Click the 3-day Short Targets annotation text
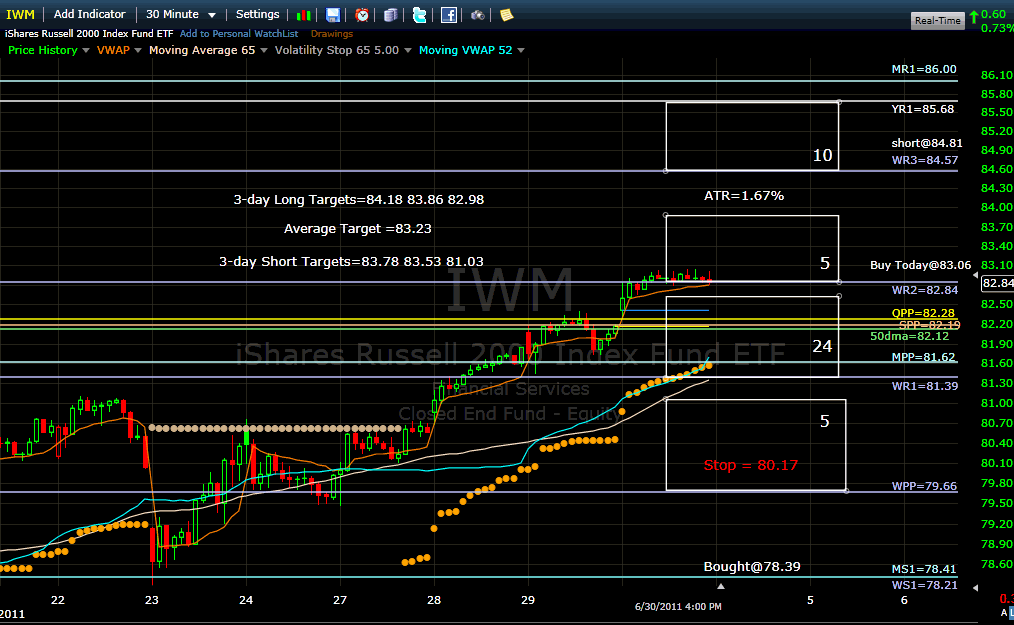This screenshot has width=1014, height=625. click(x=351, y=262)
